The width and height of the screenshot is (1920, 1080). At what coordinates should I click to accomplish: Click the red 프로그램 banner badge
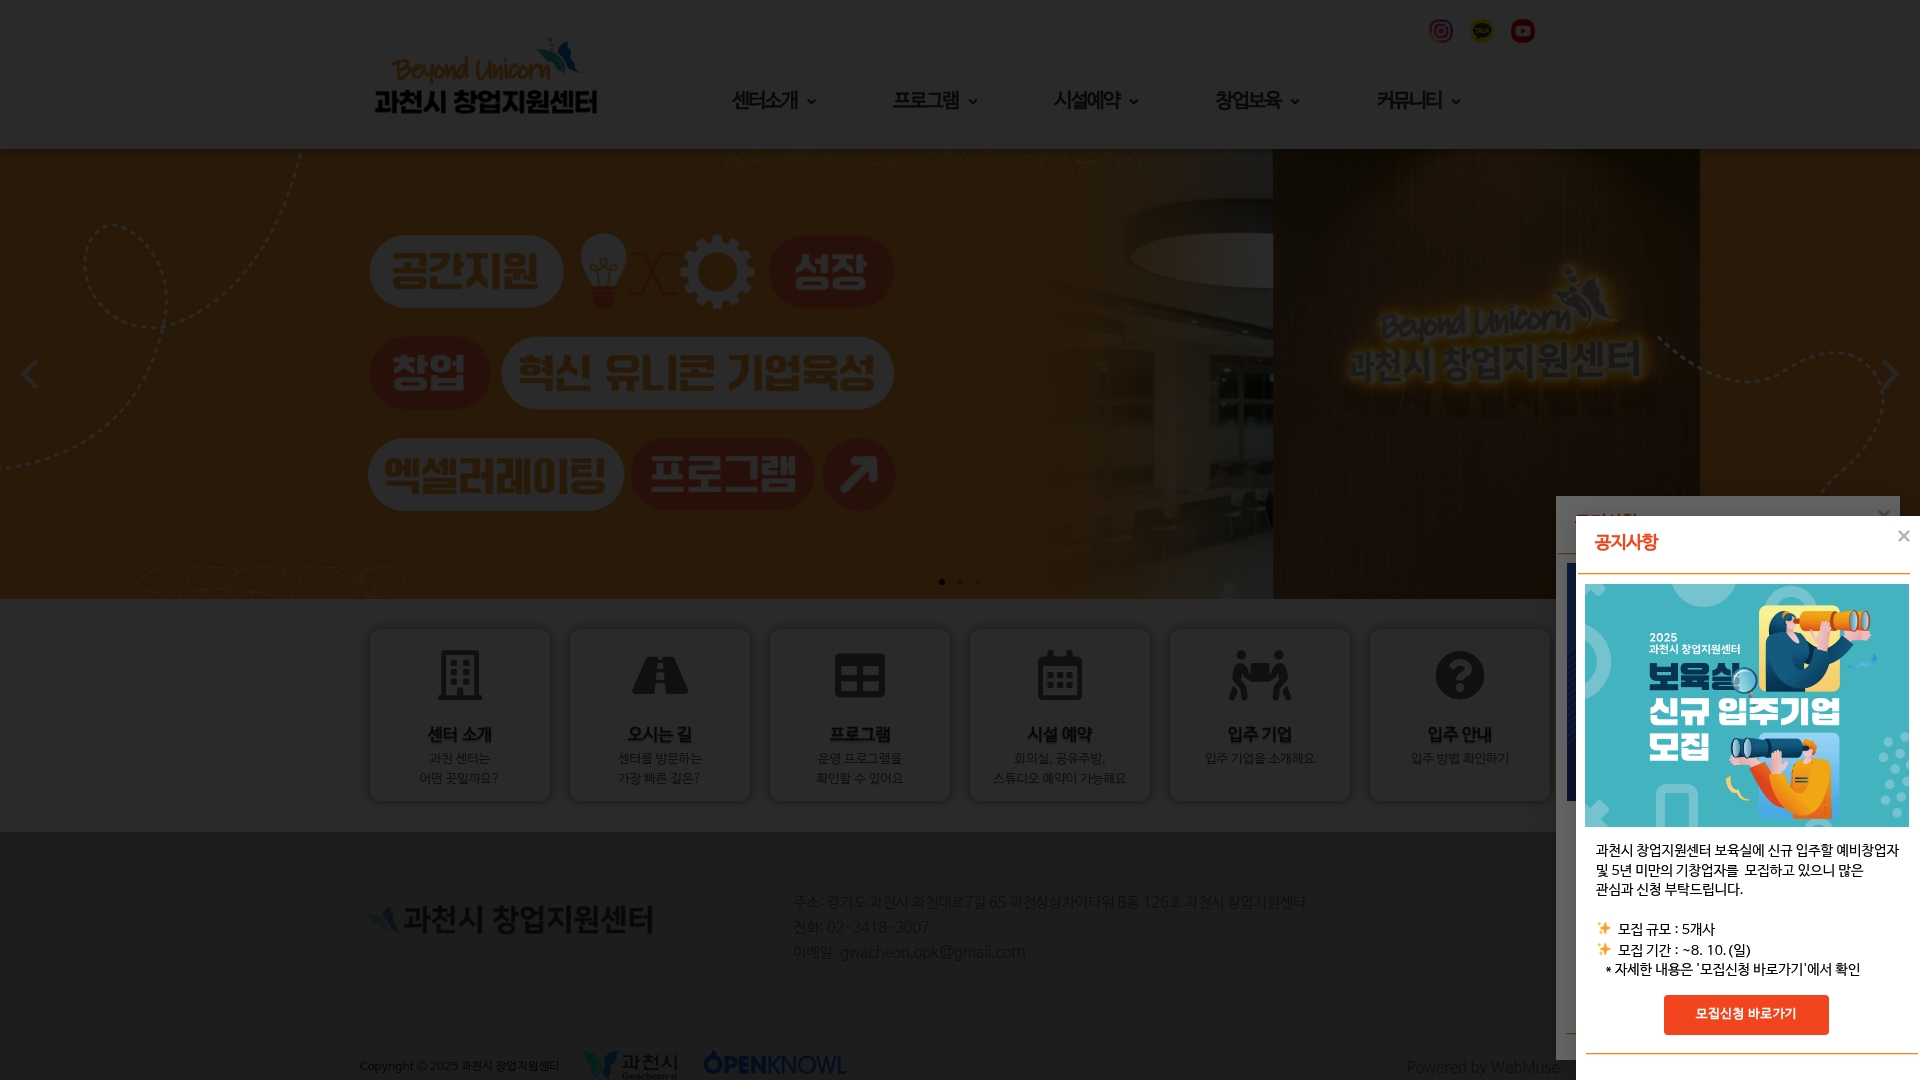pyautogui.click(x=723, y=474)
